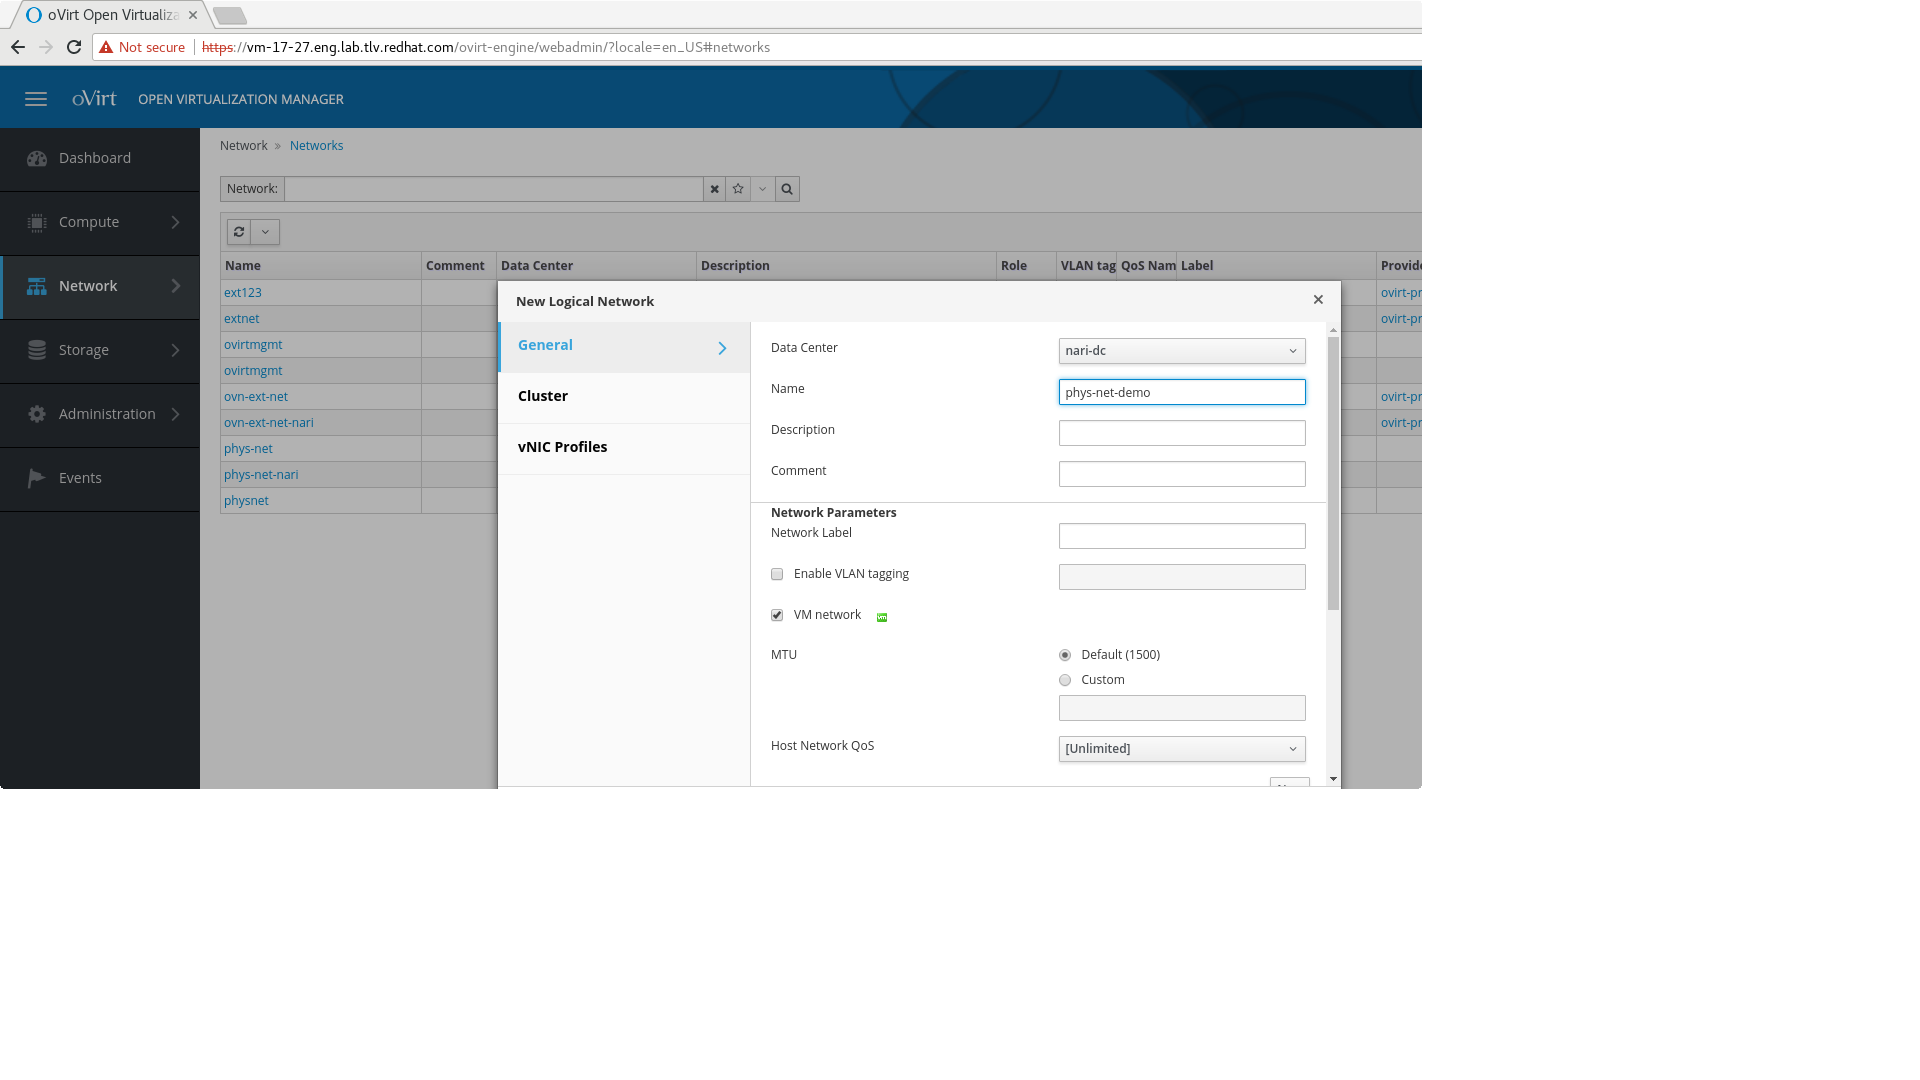Click the hamburger menu icon
Viewport: 1920px width, 1080px height.
[36, 99]
